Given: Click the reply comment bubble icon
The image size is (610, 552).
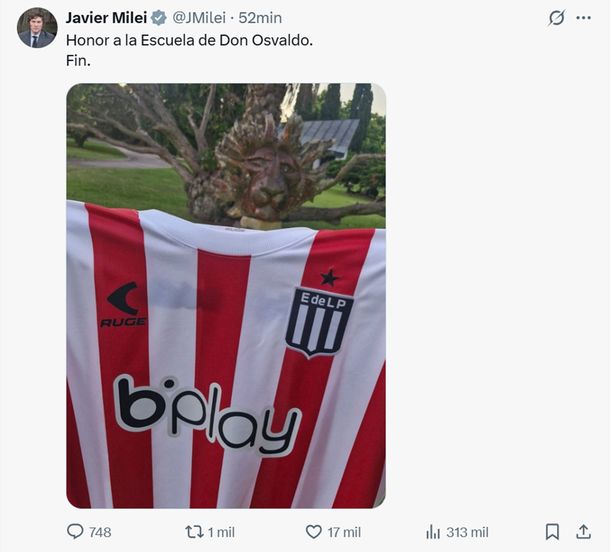Looking at the screenshot, I should (x=75, y=531).
